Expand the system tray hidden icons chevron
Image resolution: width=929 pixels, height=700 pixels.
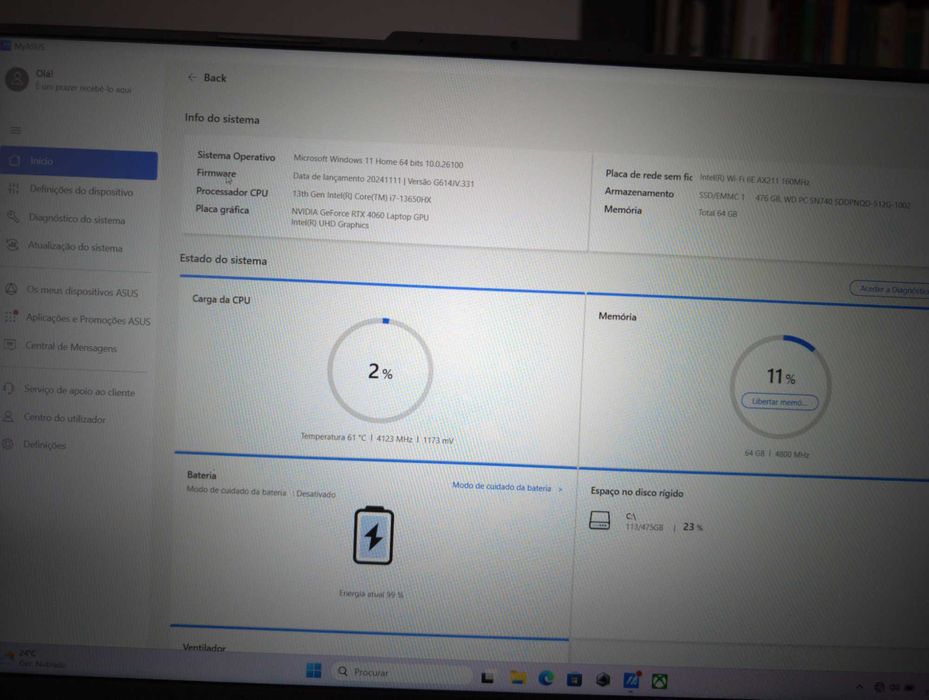(x=859, y=686)
